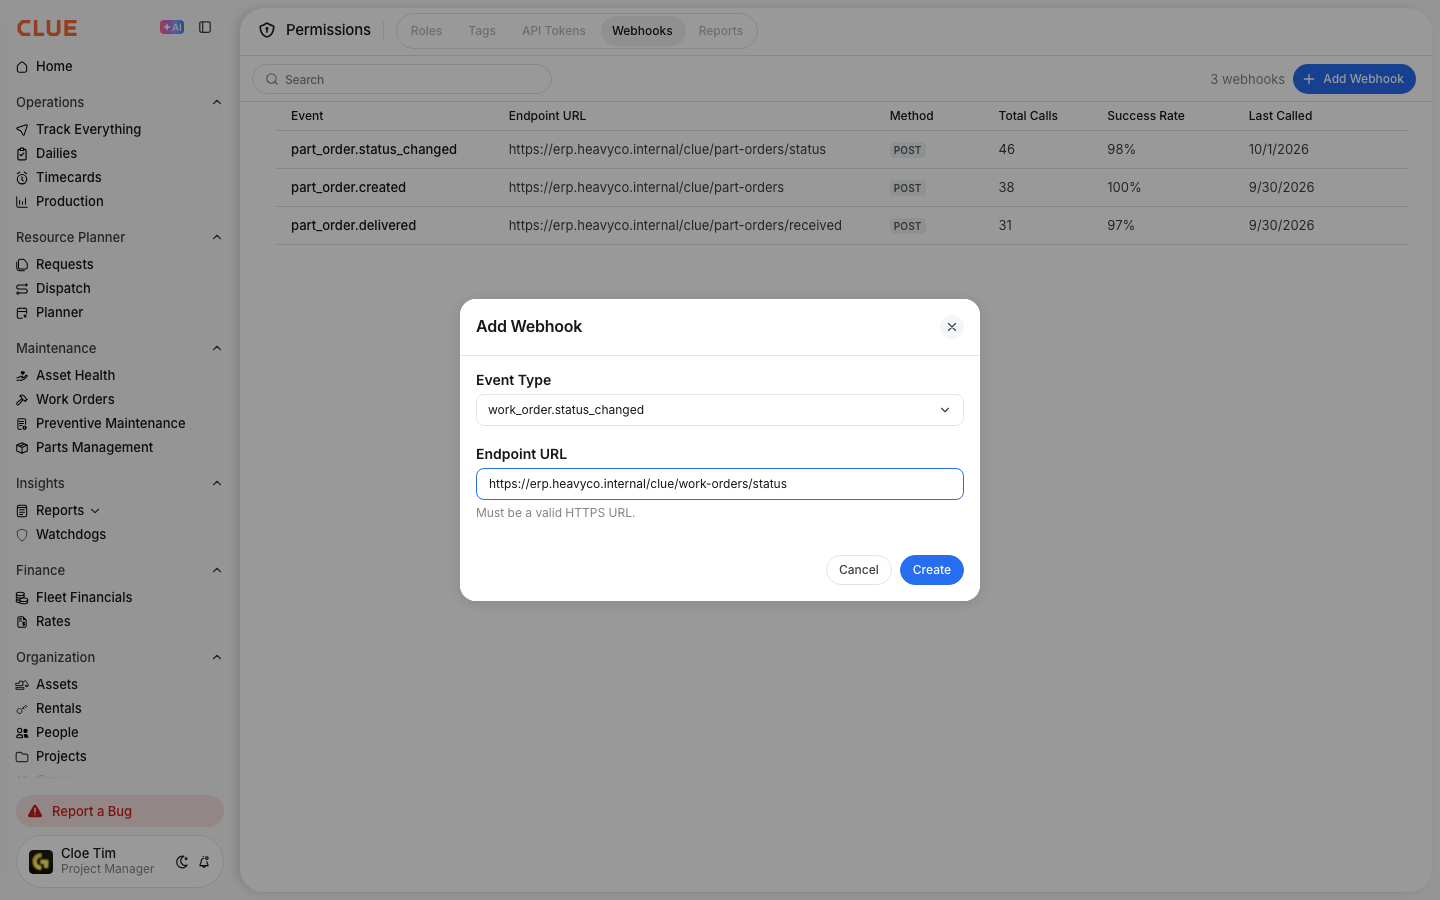Open the Event Type dropdown
Screen dimensions: 1440x900
720,410
